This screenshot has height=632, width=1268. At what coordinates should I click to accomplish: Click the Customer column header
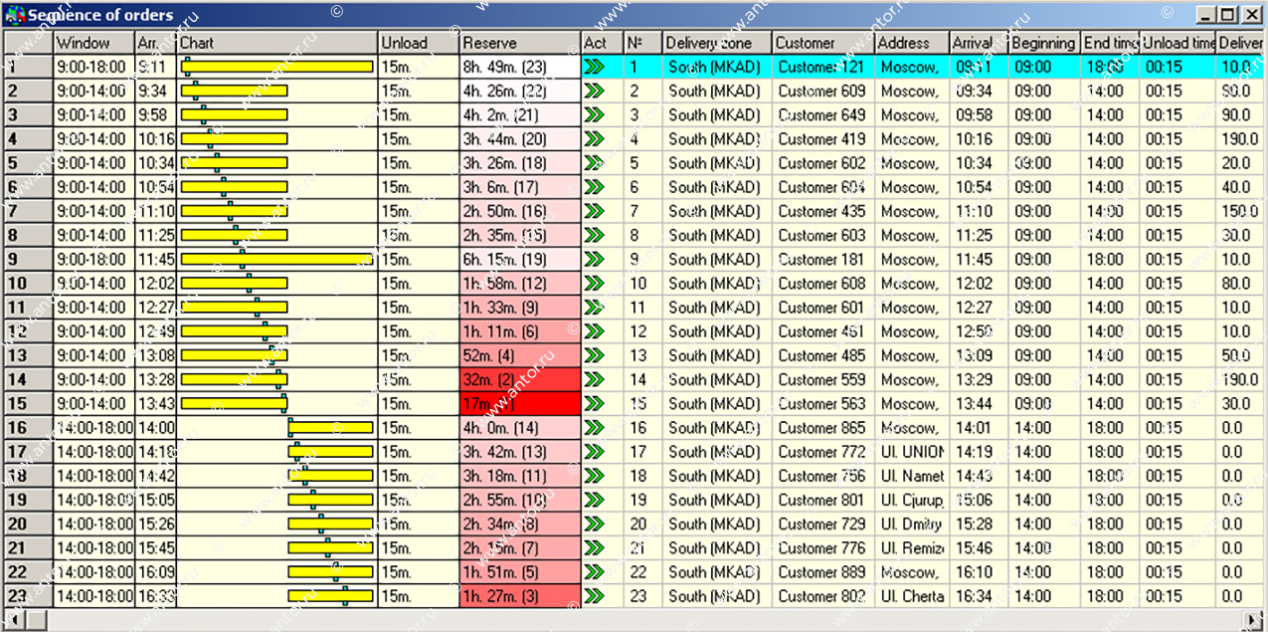point(823,43)
